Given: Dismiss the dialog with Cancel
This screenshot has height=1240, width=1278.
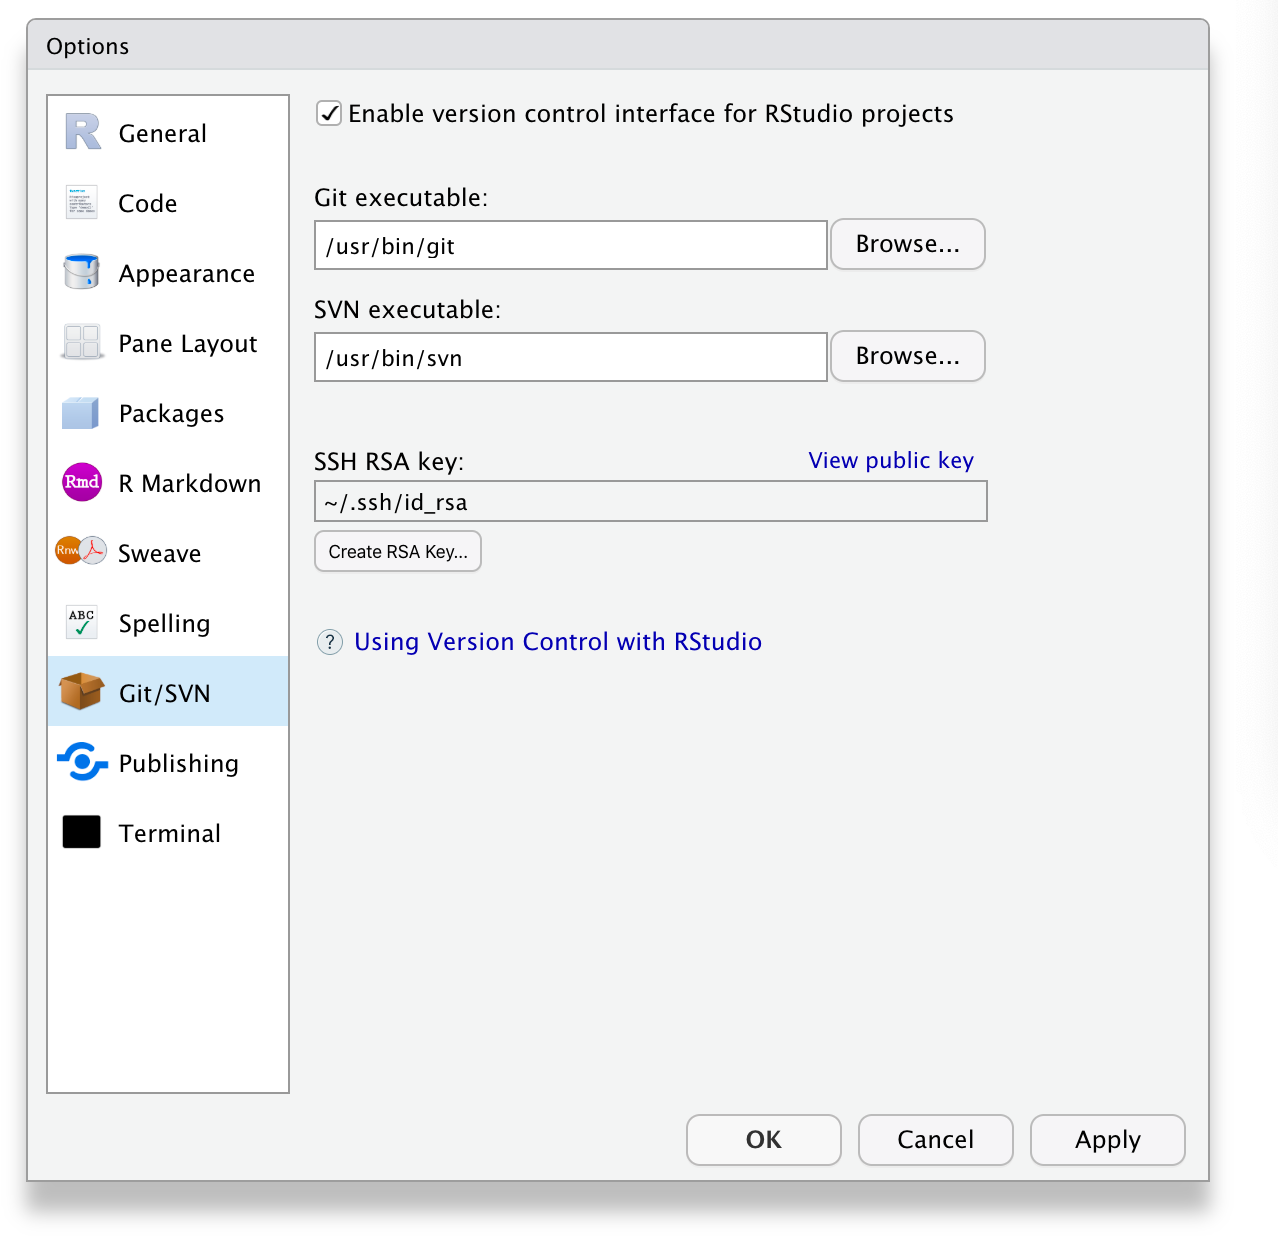Looking at the screenshot, I should tap(936, 1140).
